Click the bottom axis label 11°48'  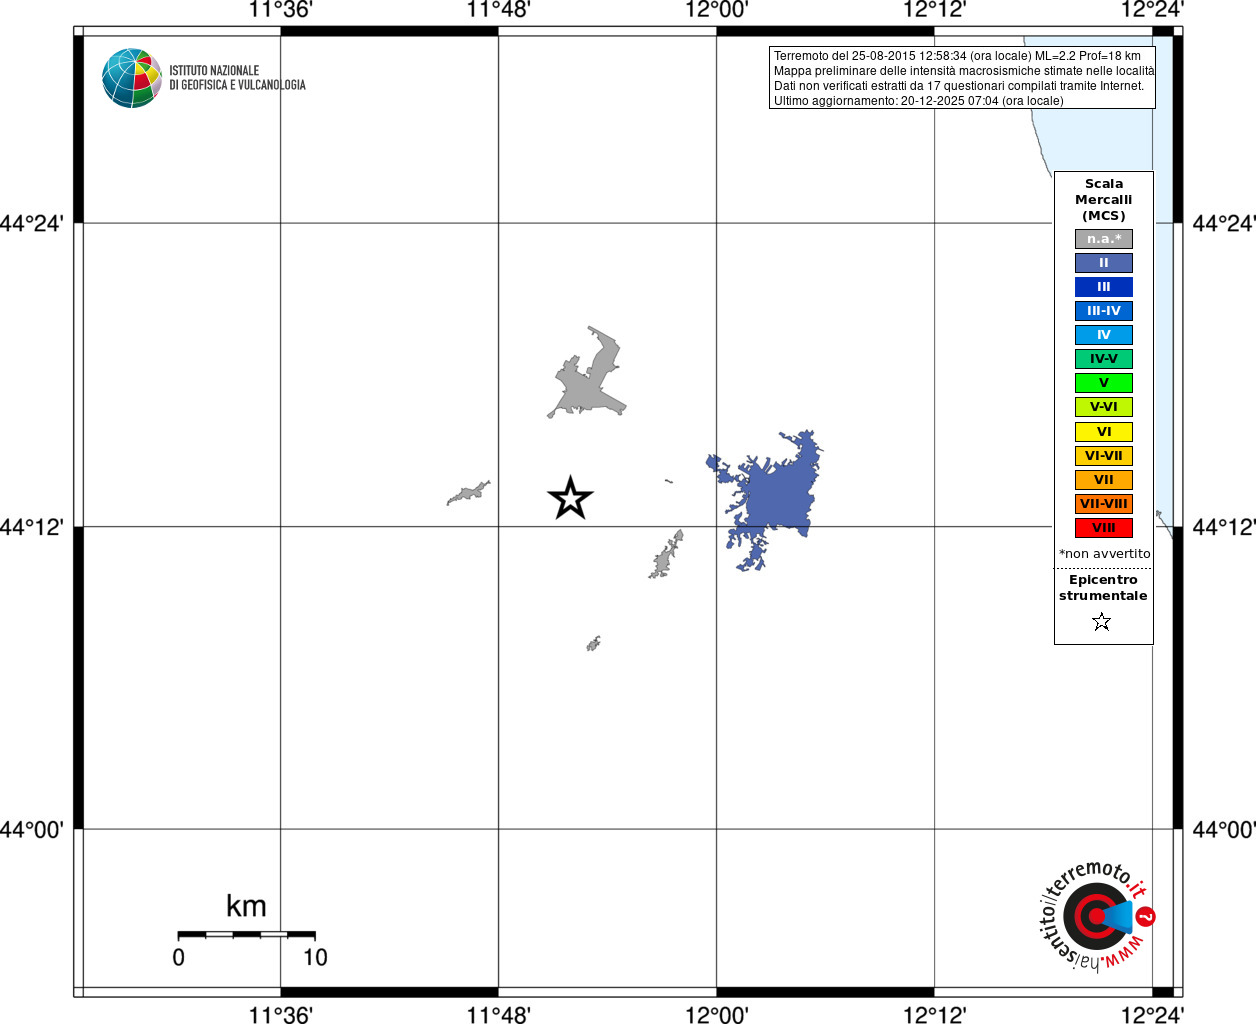(x=499, y=1014)
